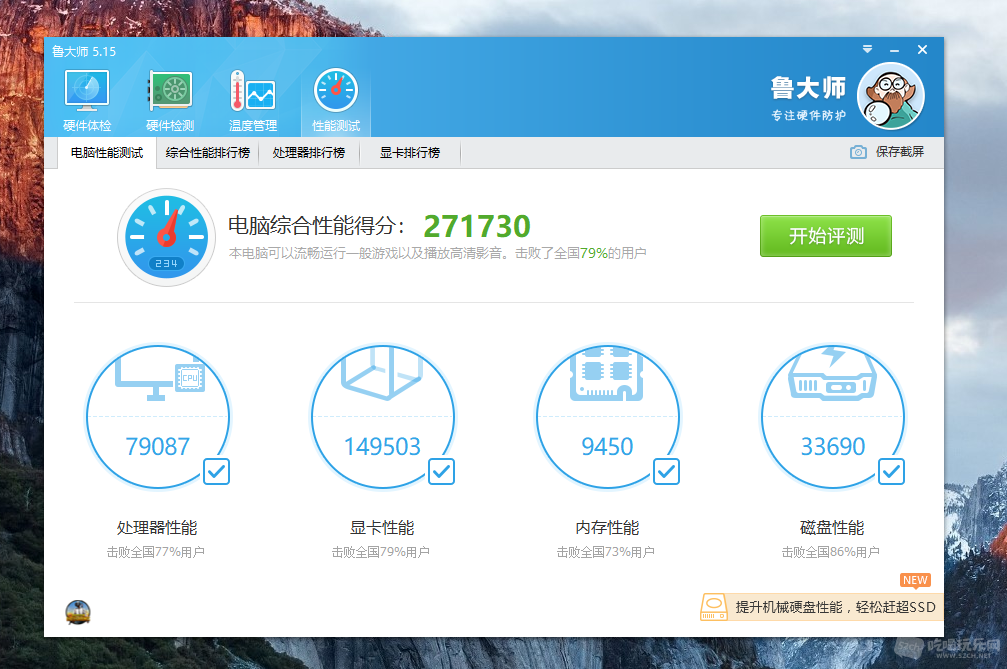Click the memory chip icon
The width and height of the screenshot is (1007, 669).
pyautogui.click(x=607, y=374)
